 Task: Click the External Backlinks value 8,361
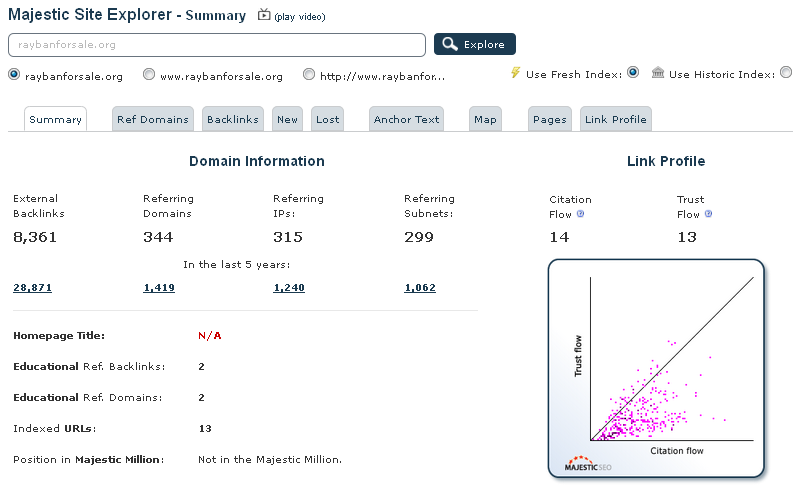pyautogui.click(x=35, y=237)
